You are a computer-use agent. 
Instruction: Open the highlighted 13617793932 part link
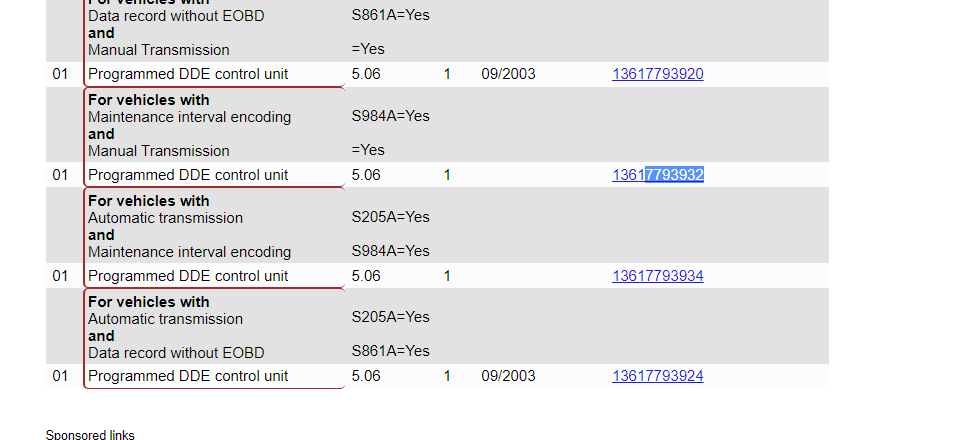(x=657, y=175)
